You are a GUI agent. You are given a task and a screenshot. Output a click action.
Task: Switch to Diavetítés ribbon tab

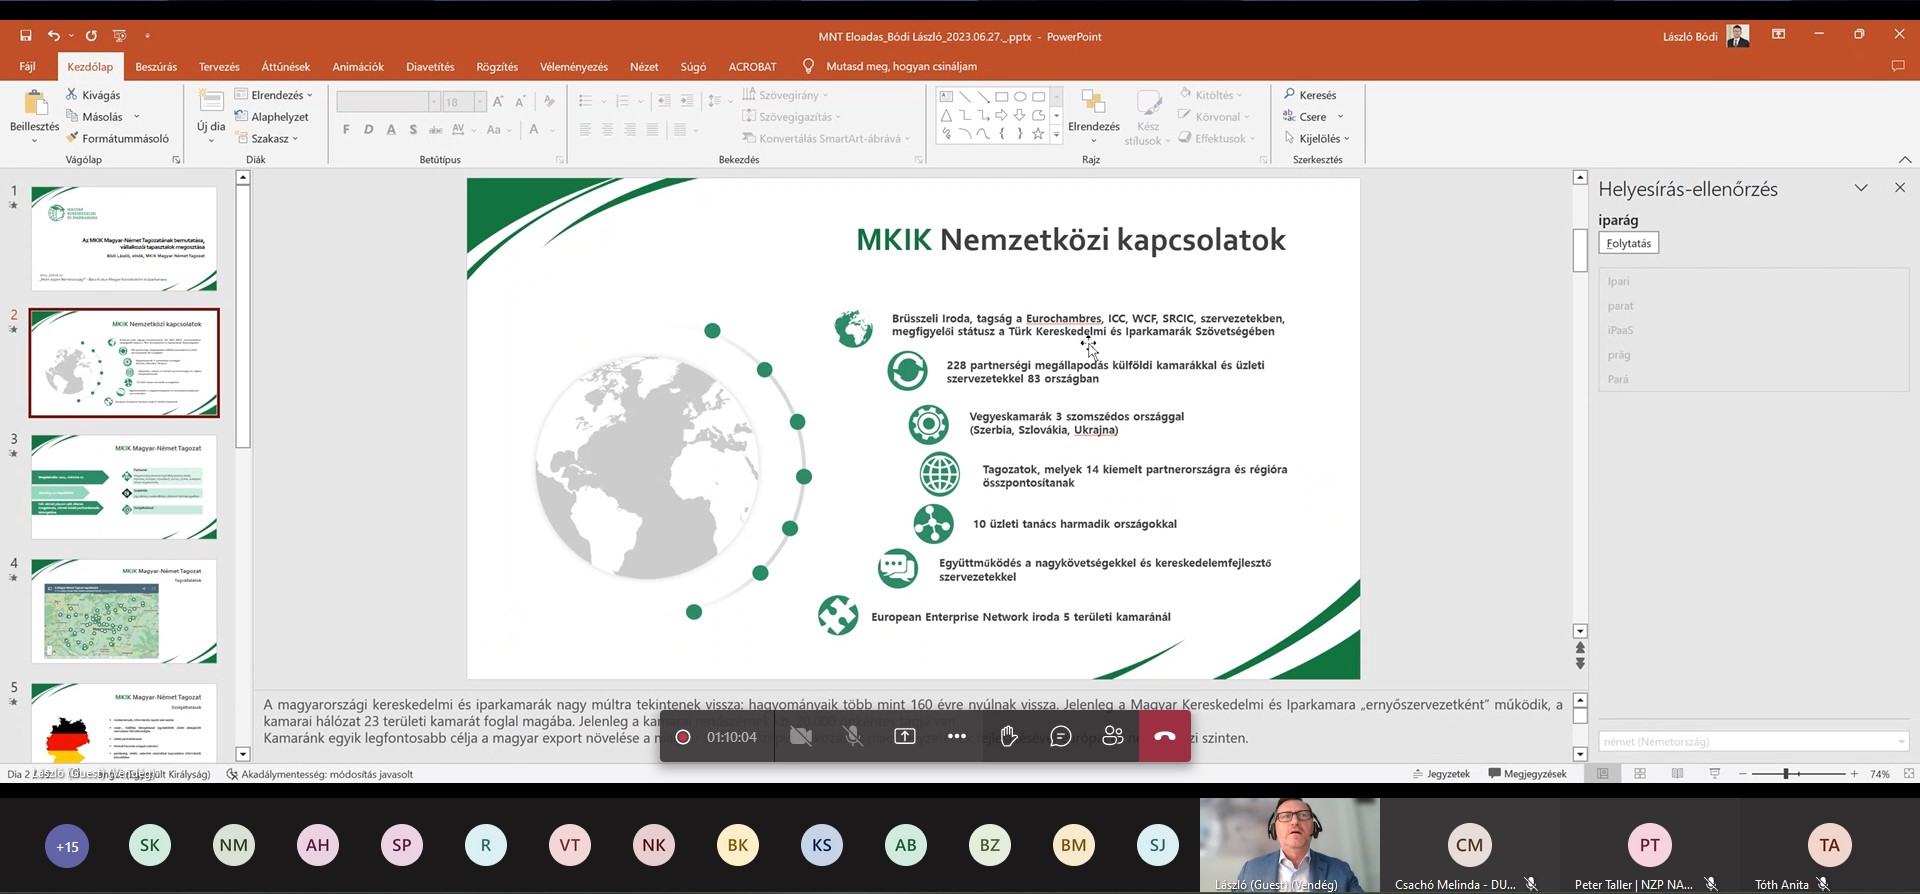click(x=430, y=67)
